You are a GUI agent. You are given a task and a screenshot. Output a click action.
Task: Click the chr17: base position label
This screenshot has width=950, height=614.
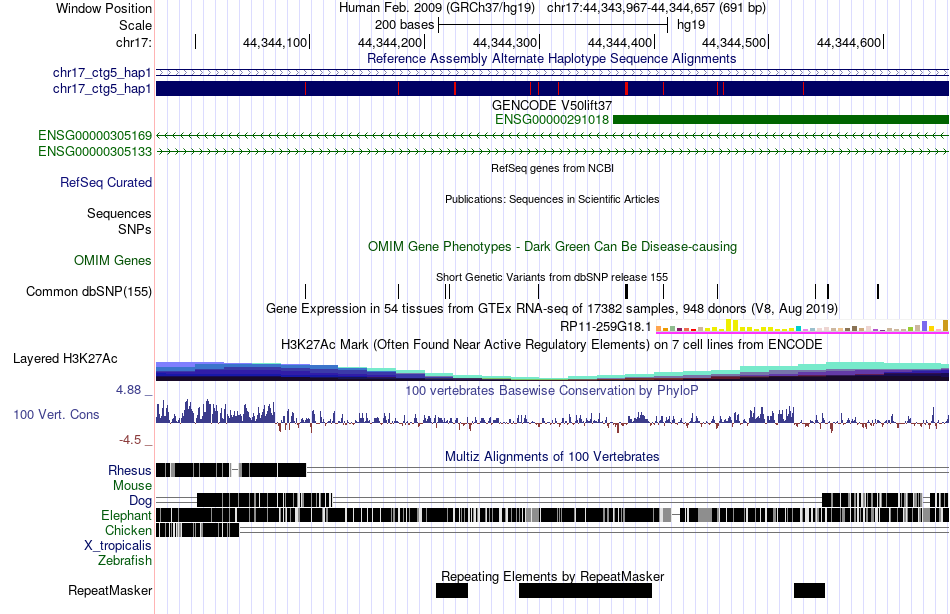[x=134, y=42]
